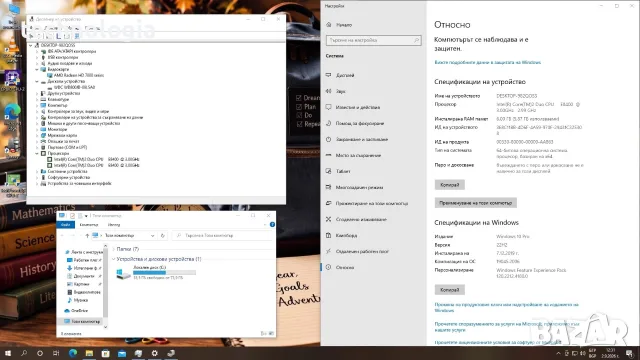
Task: Click the first copy button under device specifications
Action: [x=449, y=185]
